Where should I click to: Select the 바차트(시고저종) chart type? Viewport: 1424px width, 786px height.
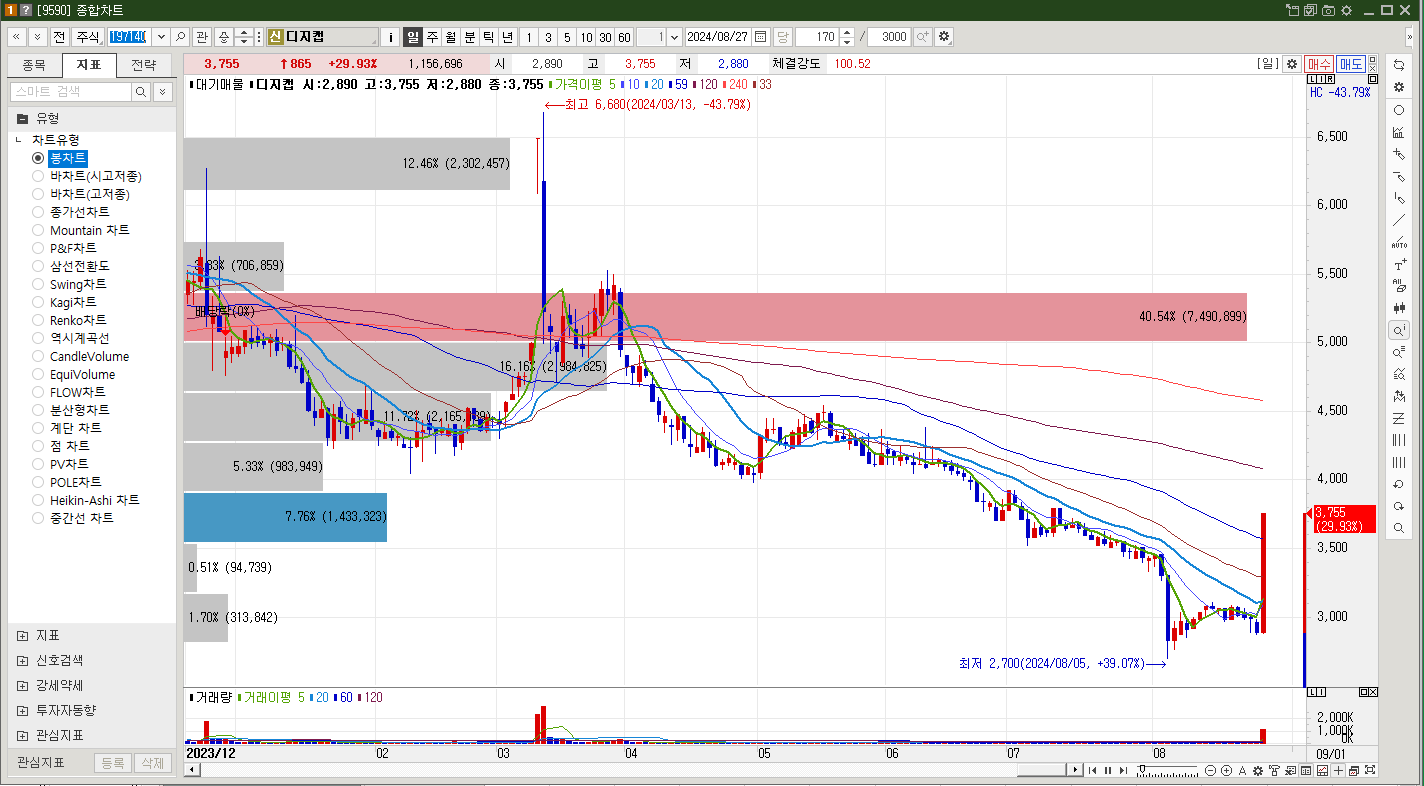coord(95,176)
